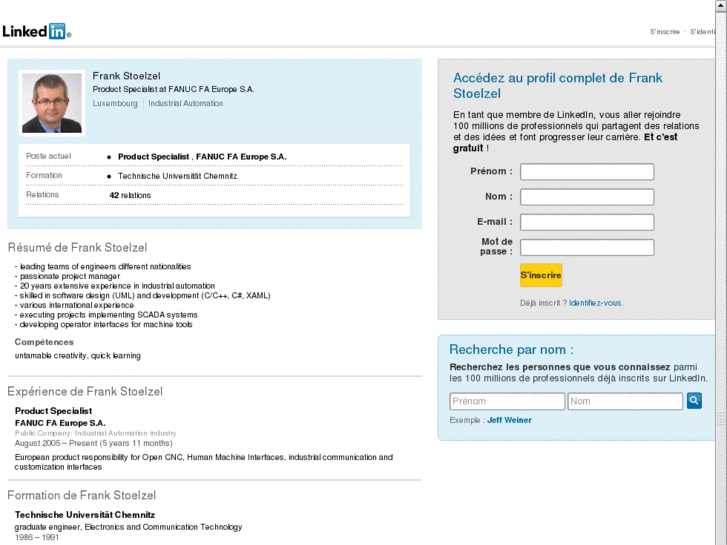Click the Expérience de Frank Stoelzel heading
727x545 pixels.
(x=85, y=391)
